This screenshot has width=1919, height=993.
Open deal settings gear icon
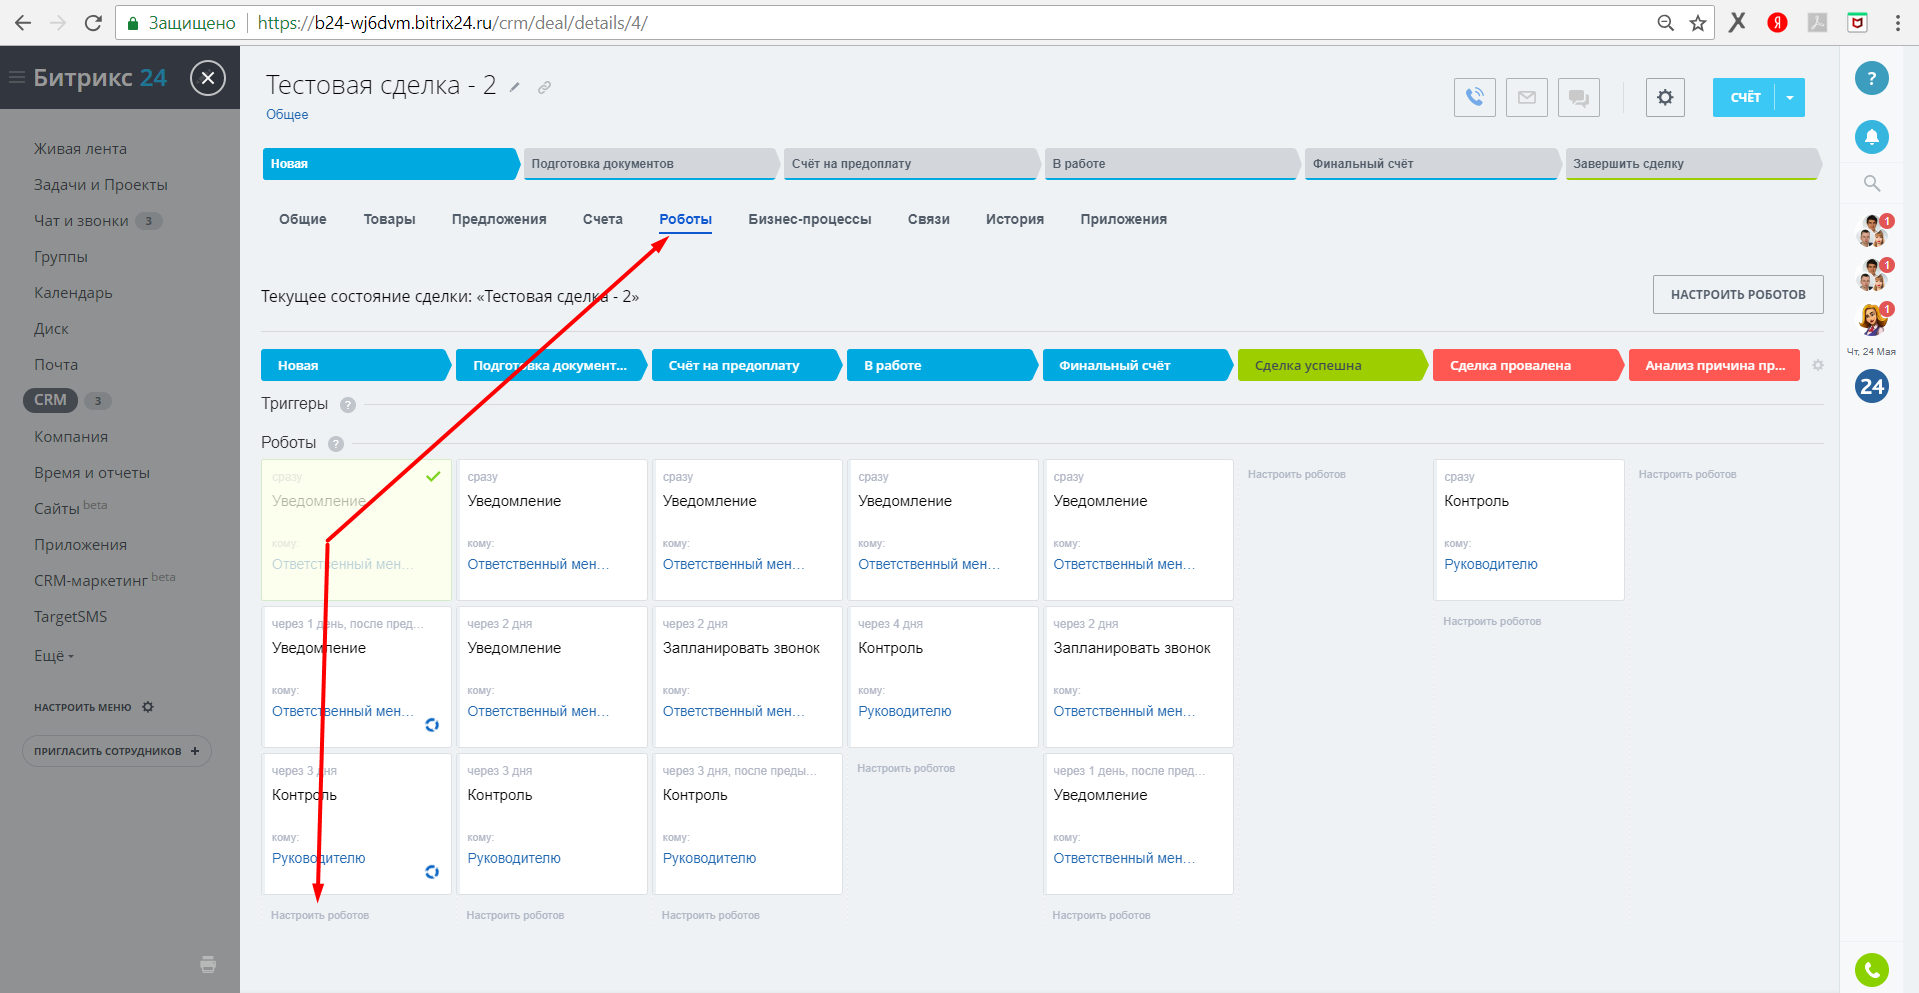tap(1665, 97)
